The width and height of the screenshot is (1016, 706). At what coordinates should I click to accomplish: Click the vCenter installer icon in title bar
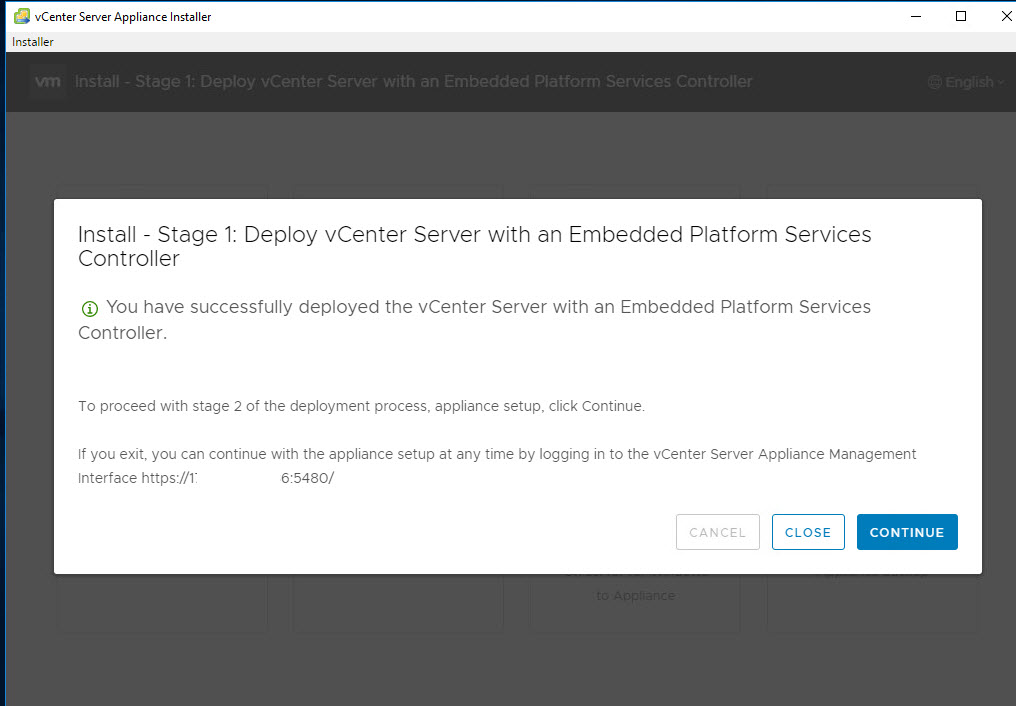click(x=21, y=16)
